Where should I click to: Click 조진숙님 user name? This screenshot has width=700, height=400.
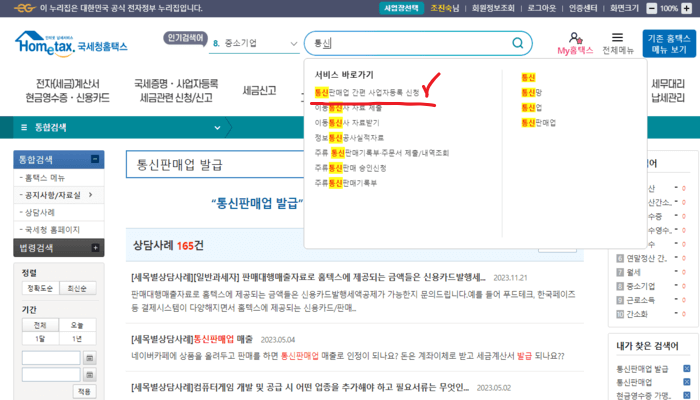[x=445, y=8]
